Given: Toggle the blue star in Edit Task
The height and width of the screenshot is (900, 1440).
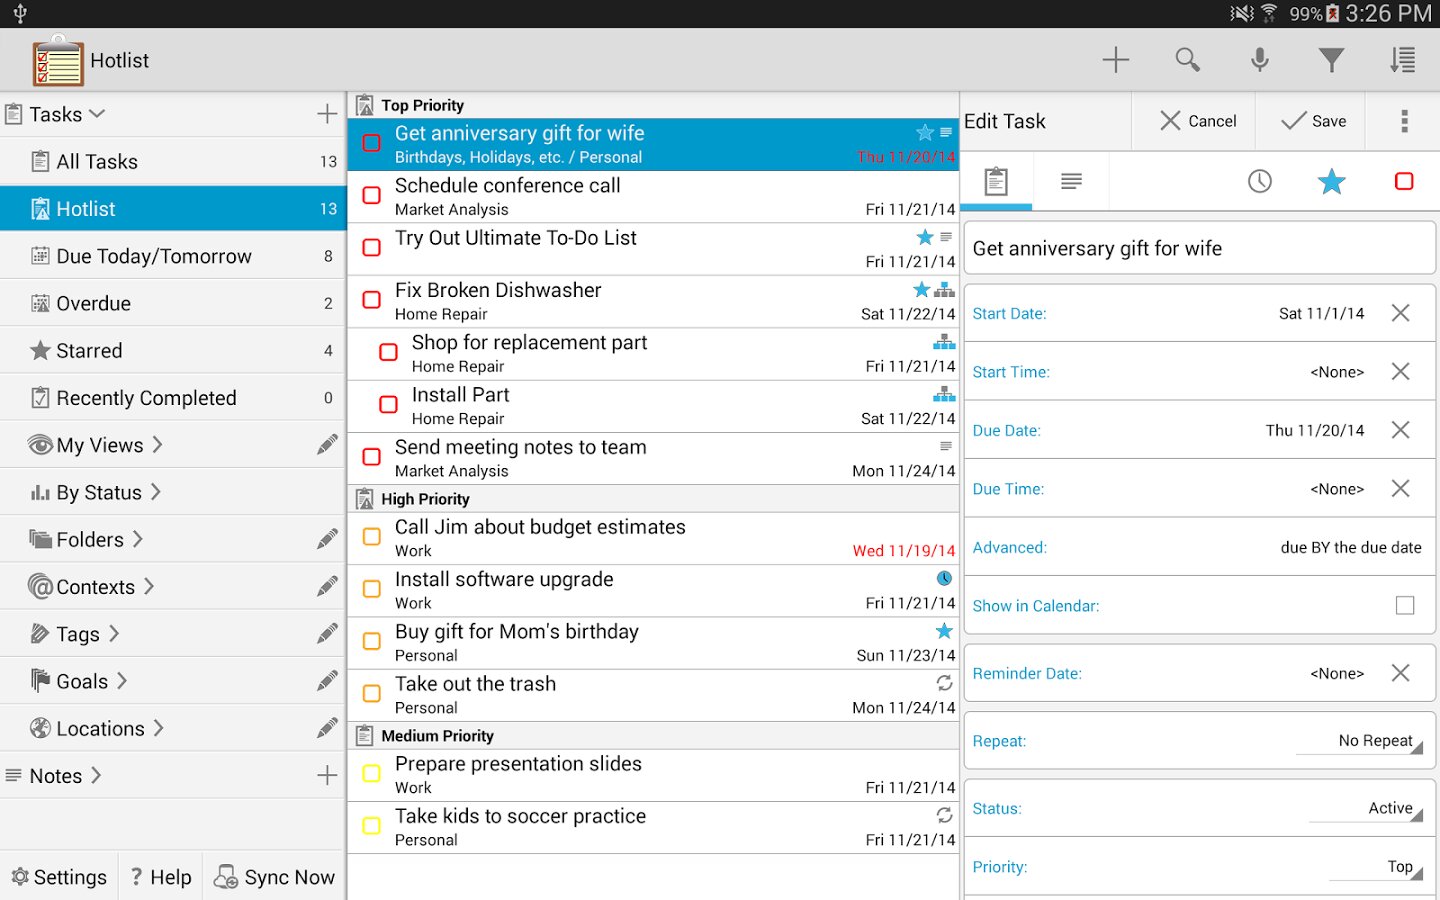Looking at the screenshot, I should [x=1331, y=181].
